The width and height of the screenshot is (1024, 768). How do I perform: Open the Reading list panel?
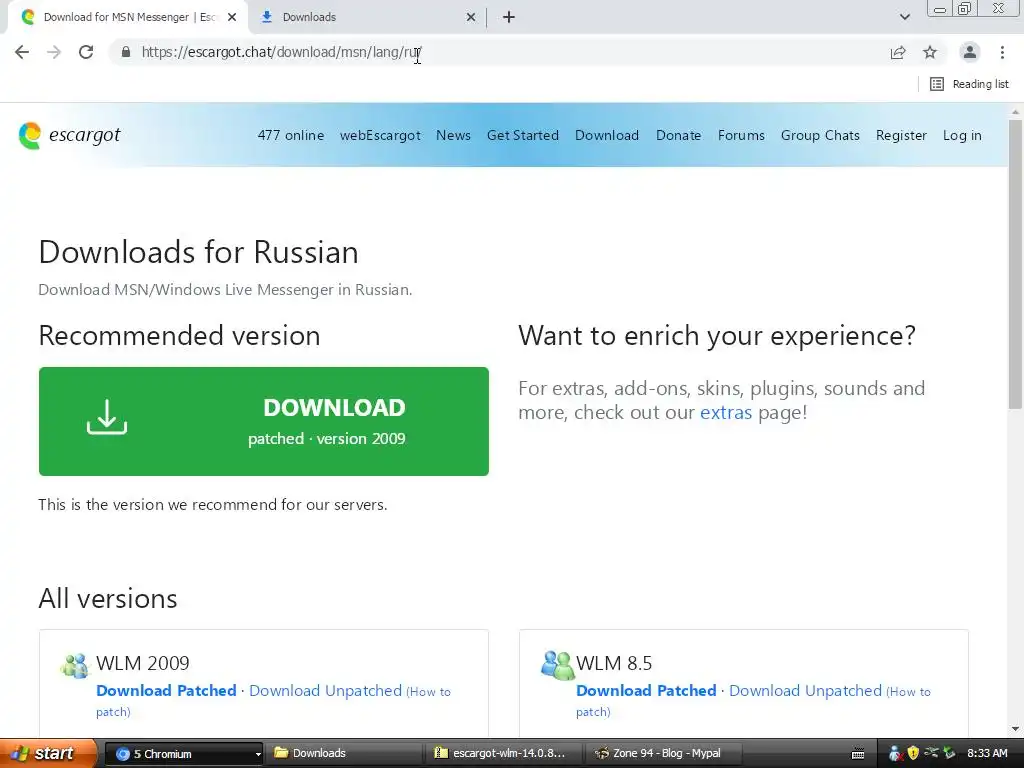click(969, 84)
